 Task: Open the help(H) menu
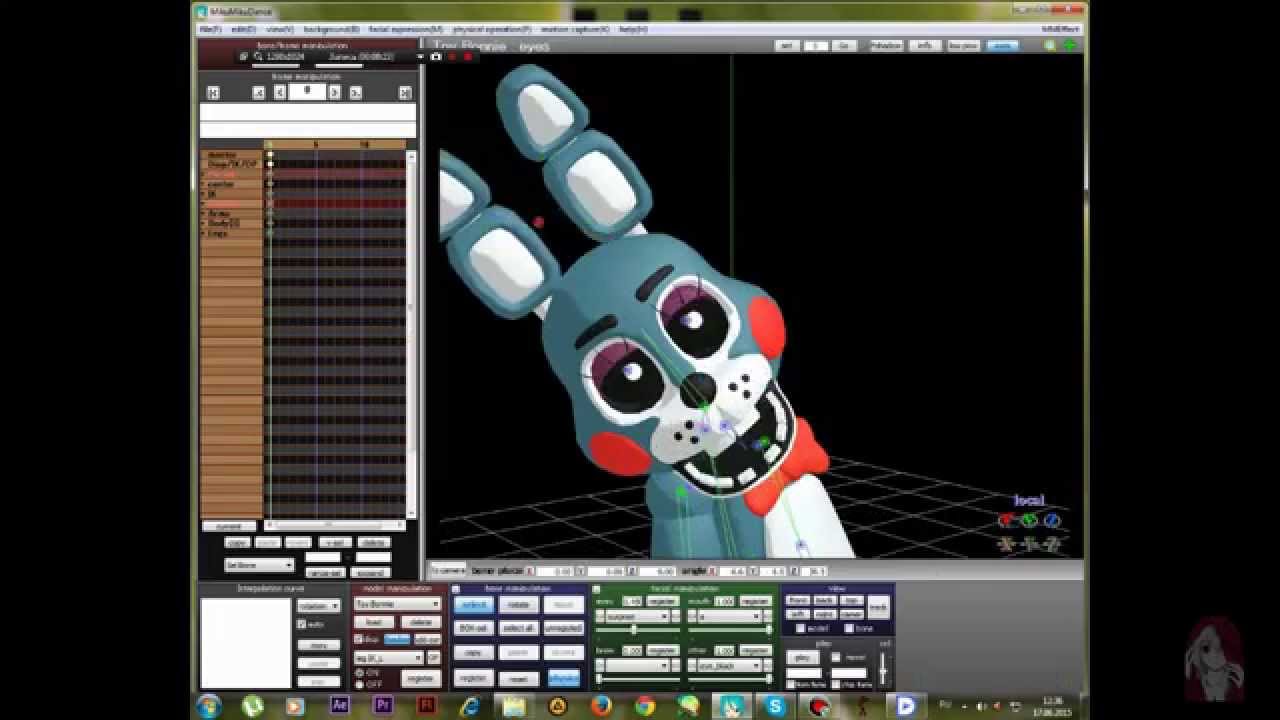[x=634, y=29]
